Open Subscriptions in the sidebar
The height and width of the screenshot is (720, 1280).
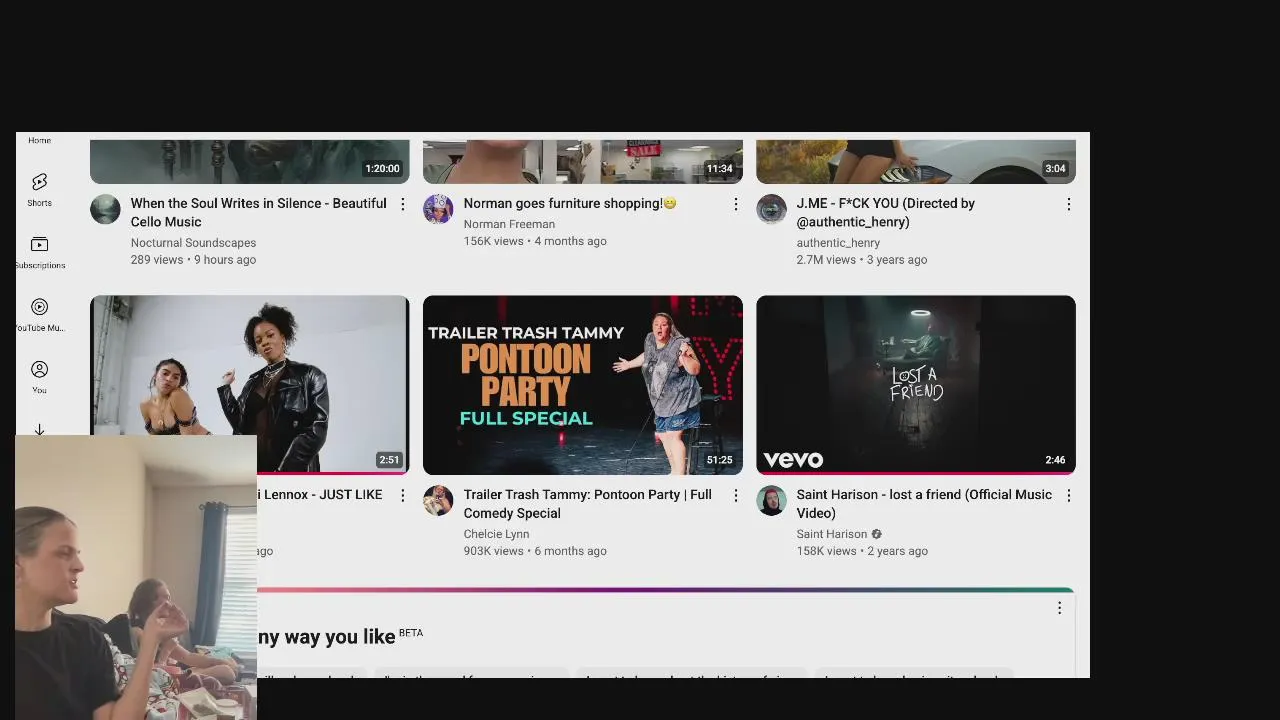[39, 252]
